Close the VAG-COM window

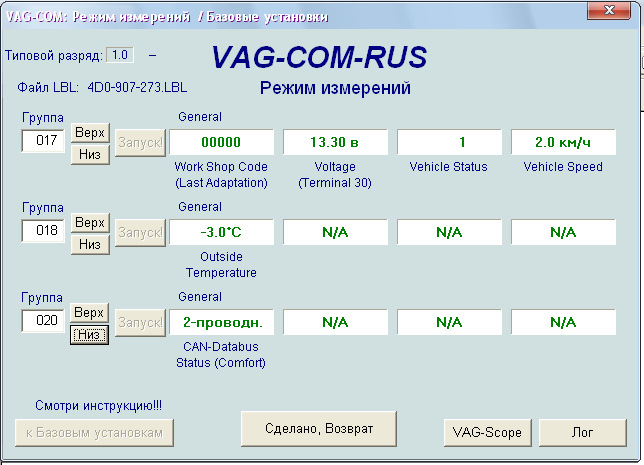click(x=609, y=10)
